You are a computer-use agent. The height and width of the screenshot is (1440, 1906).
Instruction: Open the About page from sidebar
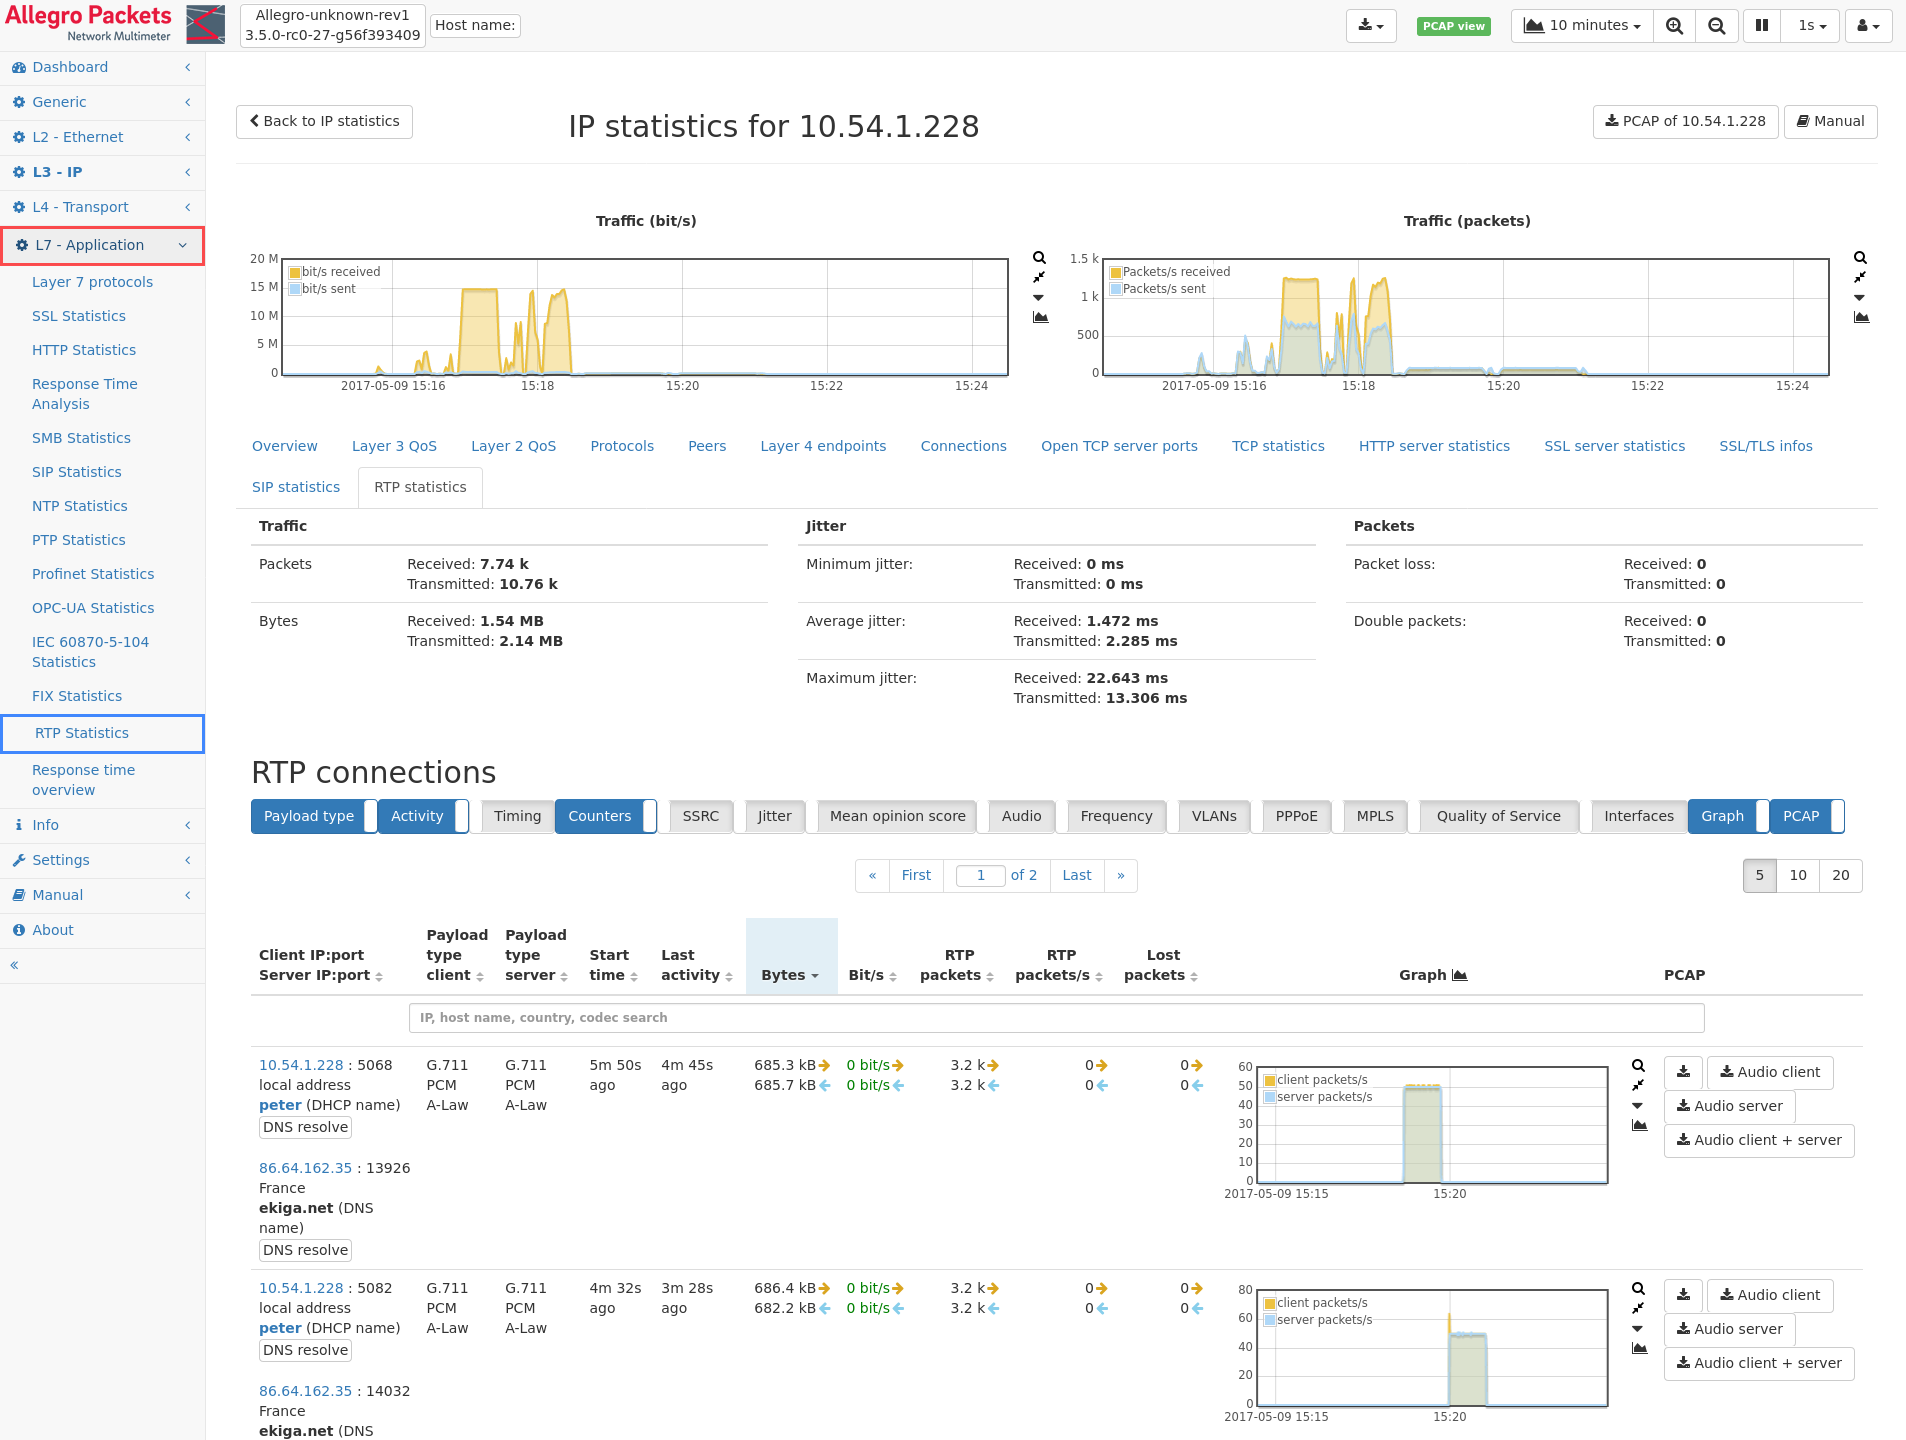102,930
